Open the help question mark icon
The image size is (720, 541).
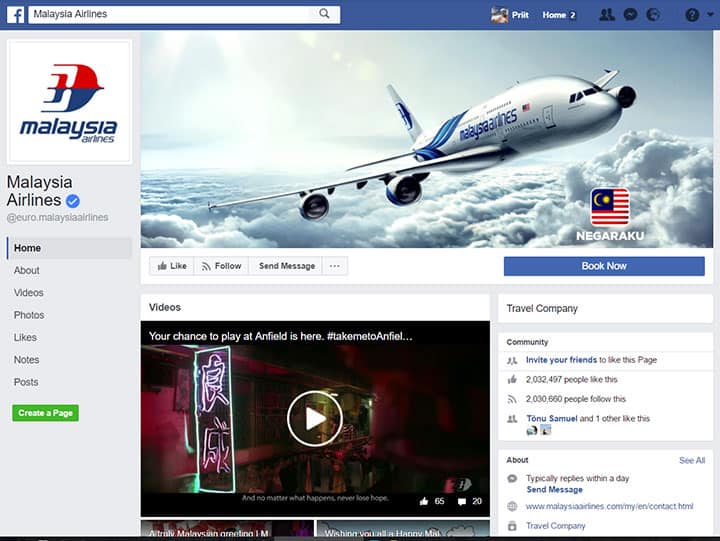tap(692, 15)
